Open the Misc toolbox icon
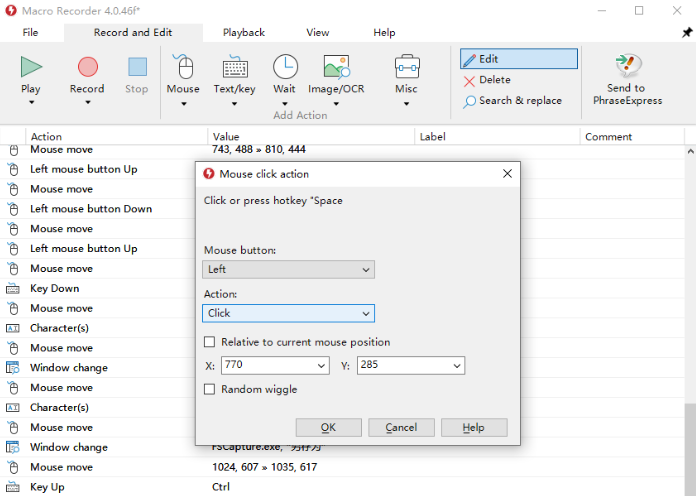Viewport: 696px width, 496px height. (406, 67)
